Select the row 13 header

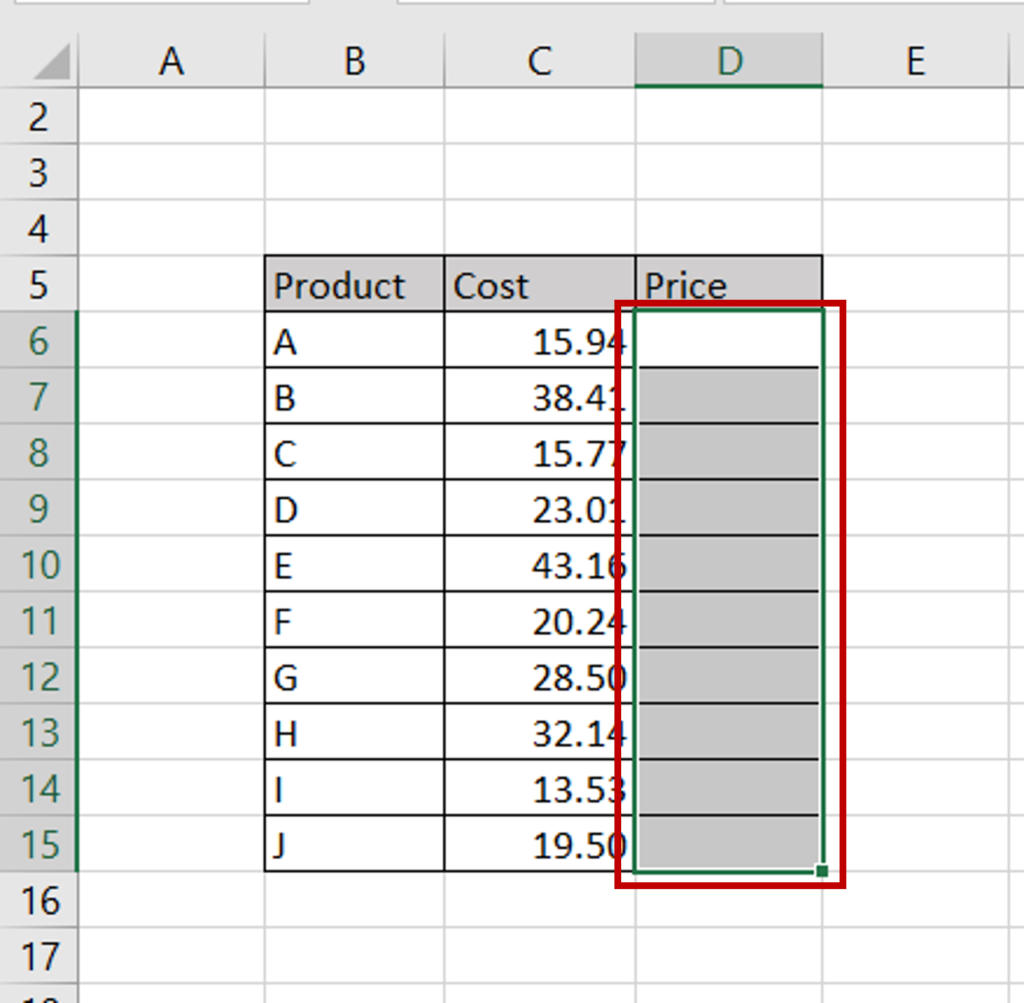pos(39,732)
